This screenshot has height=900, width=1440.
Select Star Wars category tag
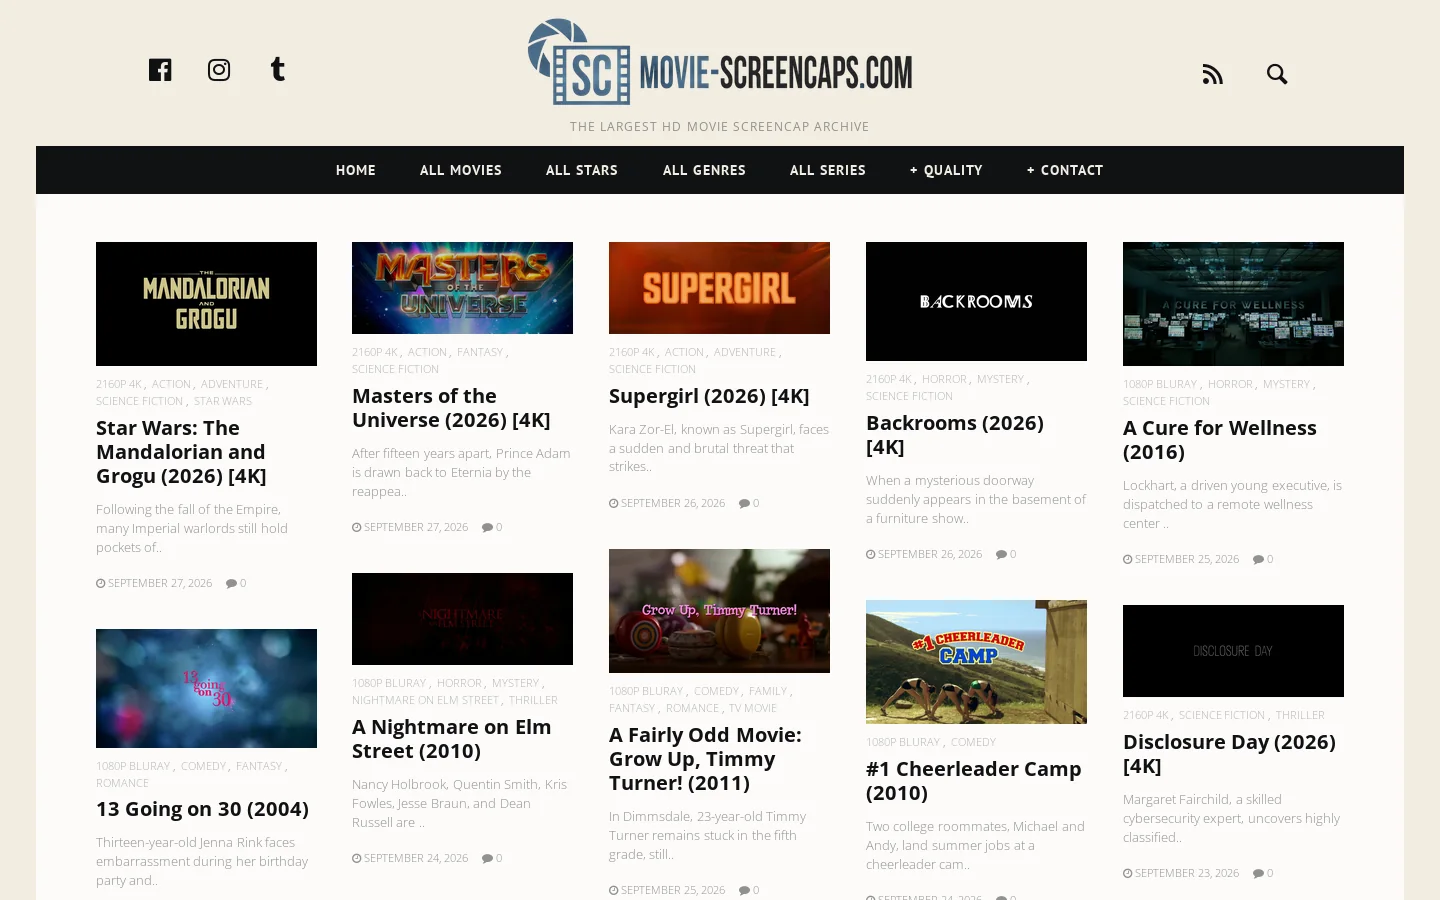223,401
